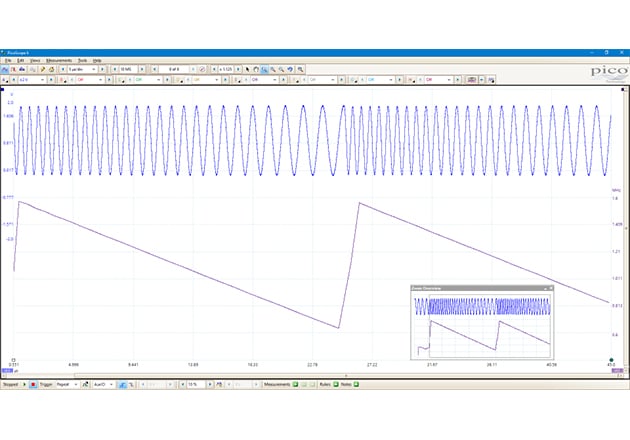This screenshot has height=440, width=630.
Task: Click the time ruler handle at graph bottom-left
Action: point(13,360)
